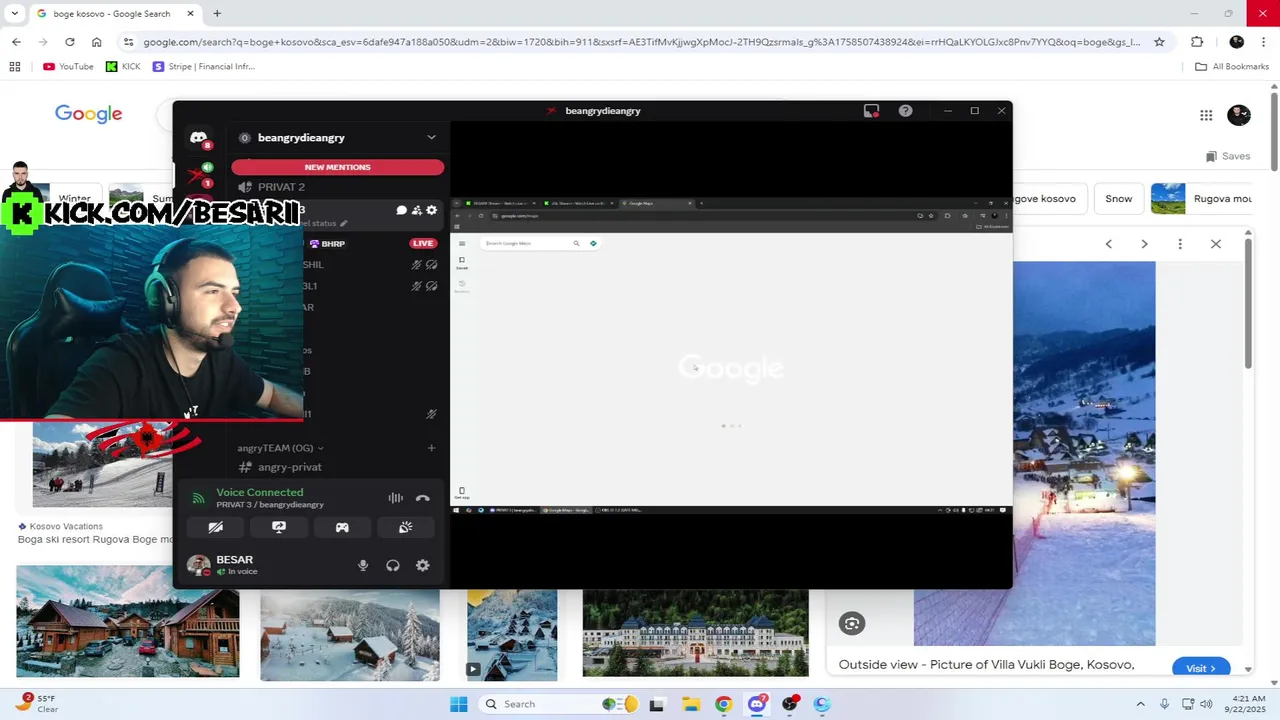Open the Discord soundboard

coord(405,527)
